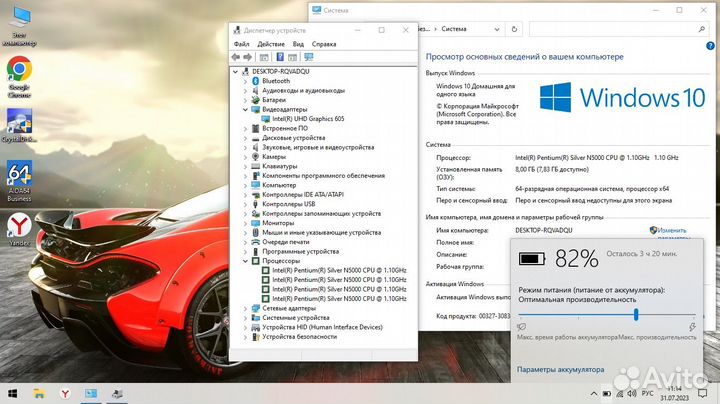Open the CrystalDisk desktop shortcut
The height and width of the screenshot is (404, 720).
pyautogui.click(x=19, y=125)
